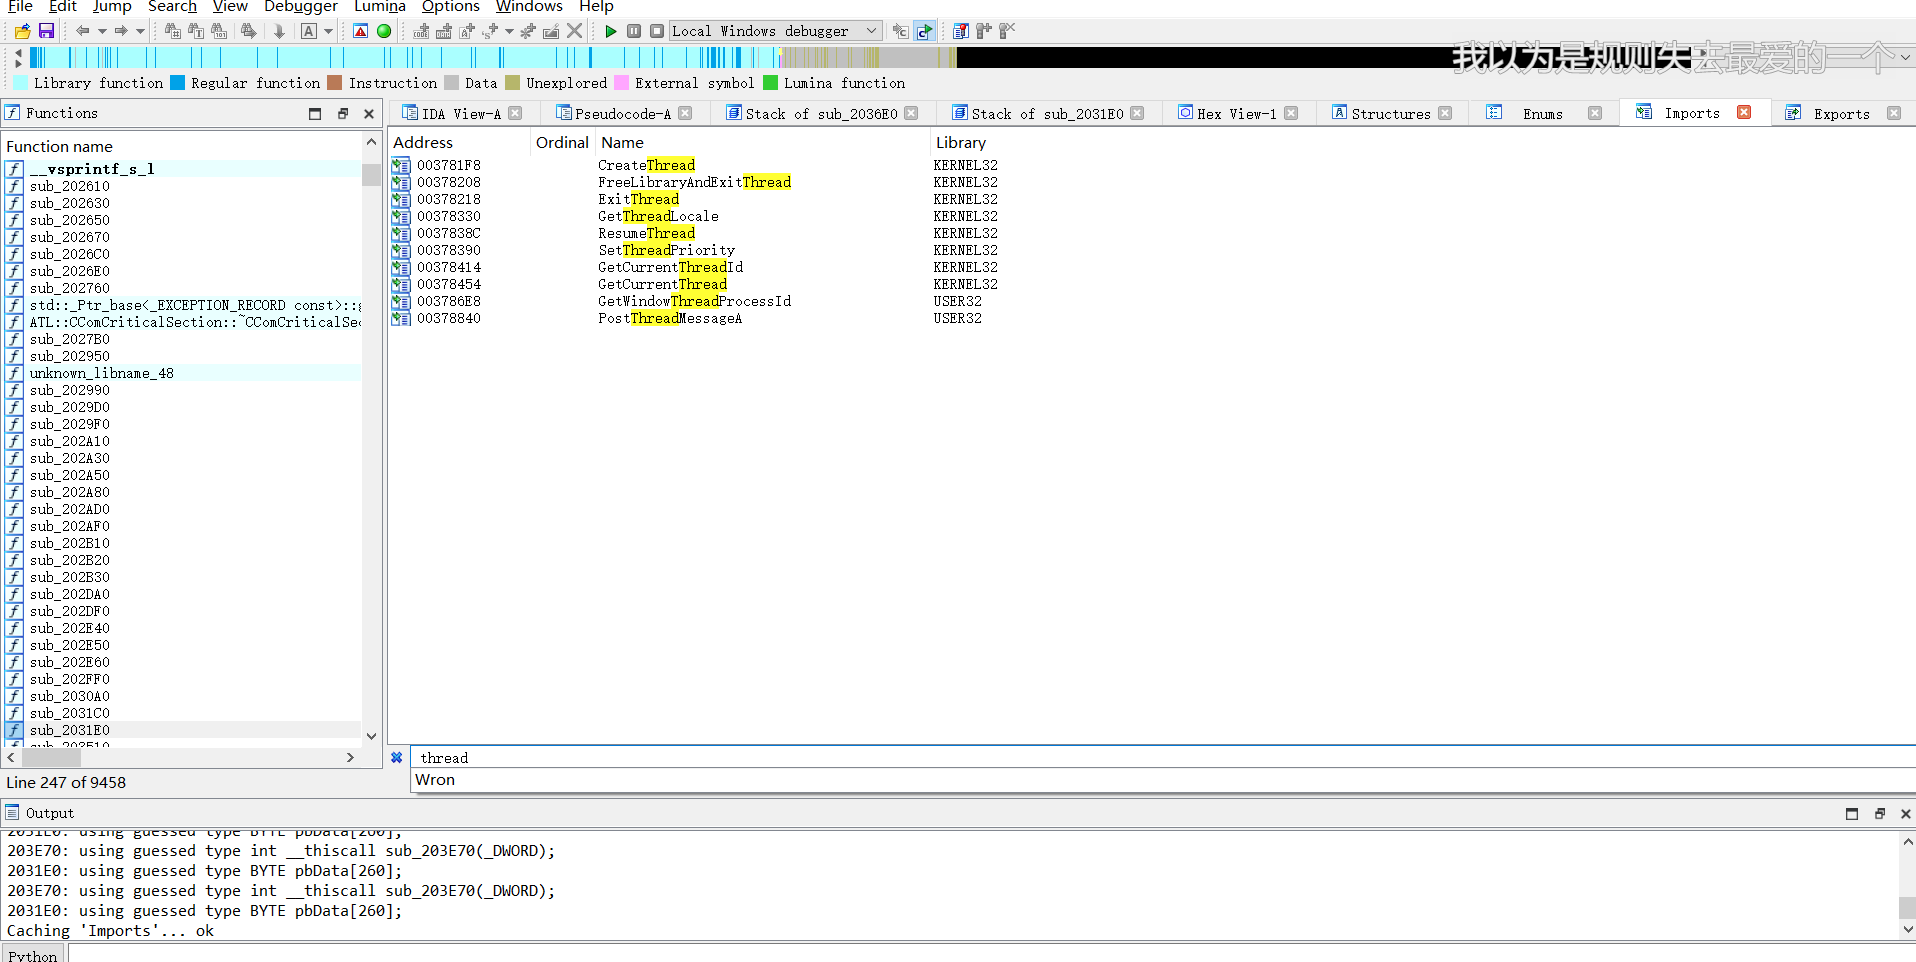Image resolution: width=1916 pixels, height=962 pixels.
Task: Sort imports by the Library column header
Action: tap(961, 143)
